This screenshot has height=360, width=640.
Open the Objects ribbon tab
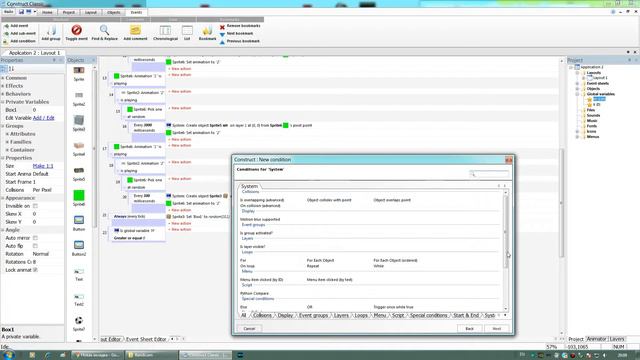pyautogui.click(x=113, y=12)
